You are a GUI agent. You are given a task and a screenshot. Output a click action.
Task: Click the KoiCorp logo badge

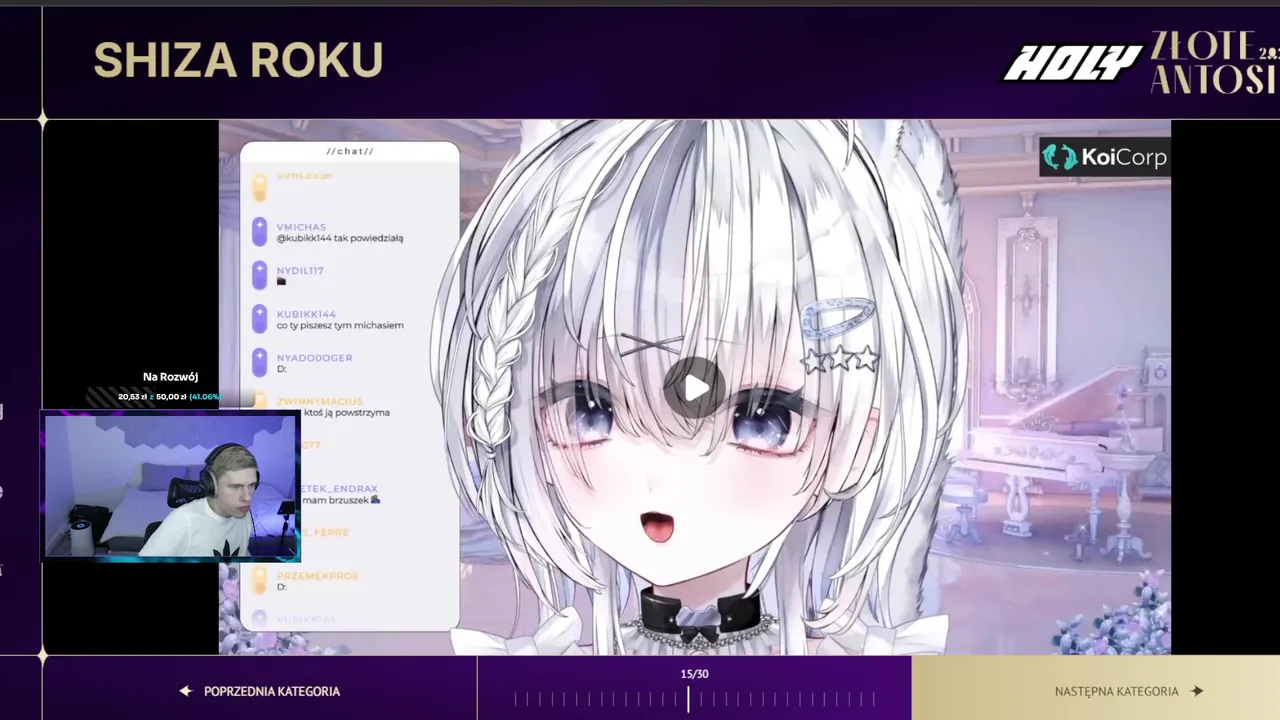[x=1104, y=157]
